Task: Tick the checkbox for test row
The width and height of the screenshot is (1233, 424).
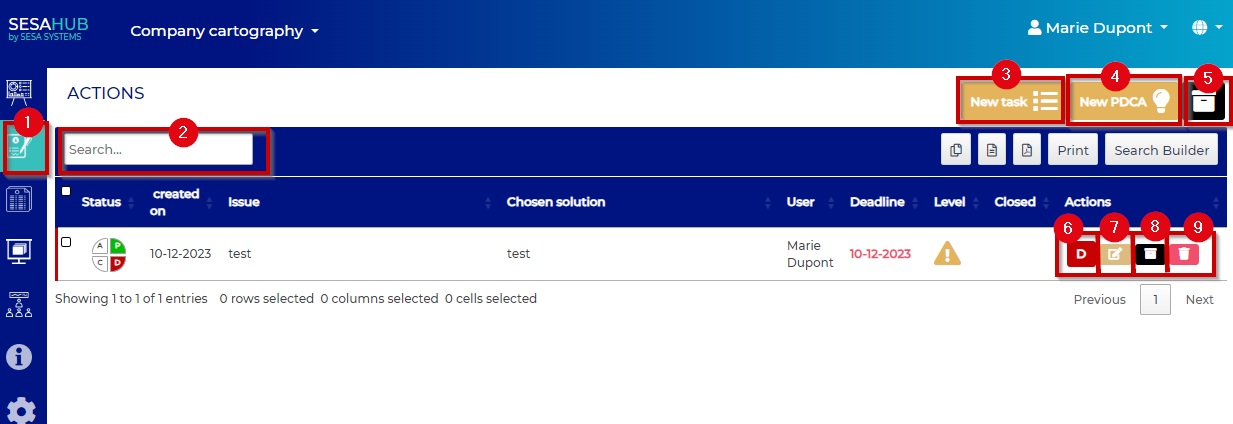Action: coord(66,242)
